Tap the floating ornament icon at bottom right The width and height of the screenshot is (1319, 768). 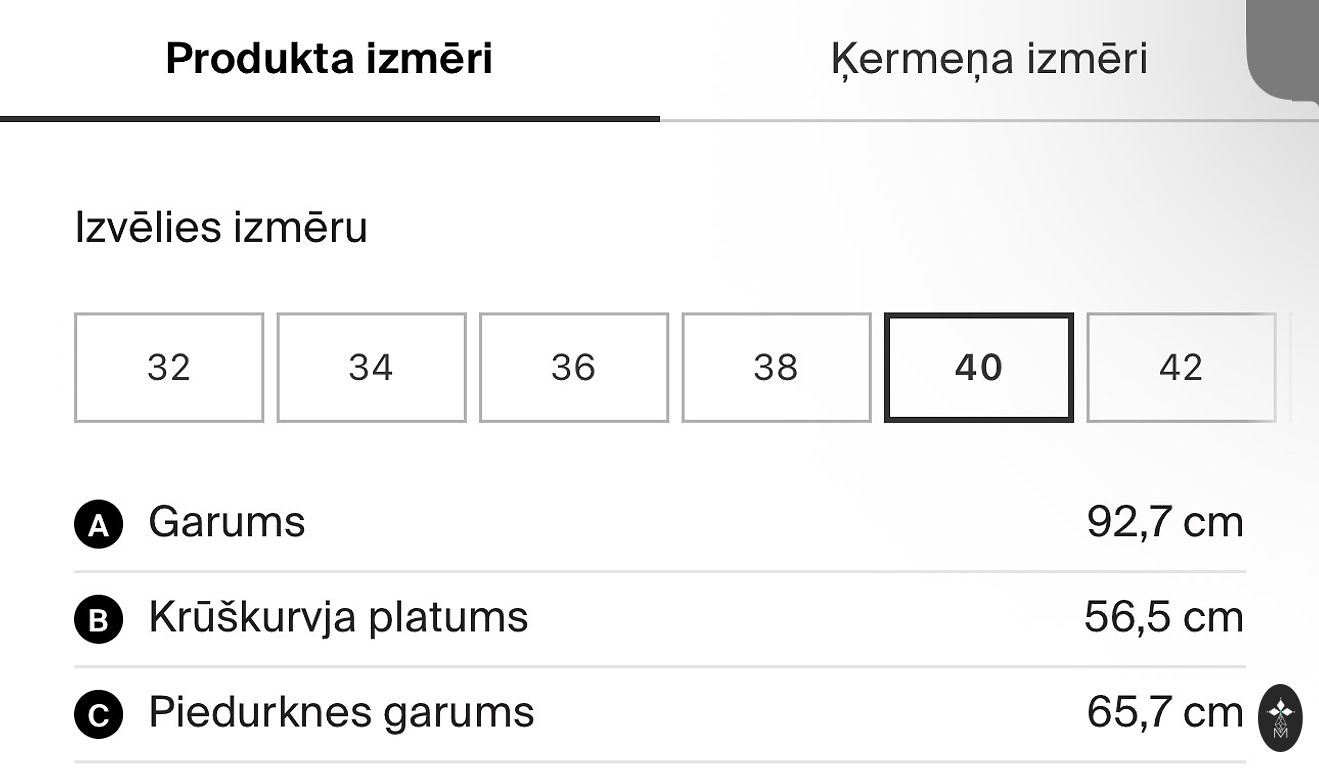1281,717
